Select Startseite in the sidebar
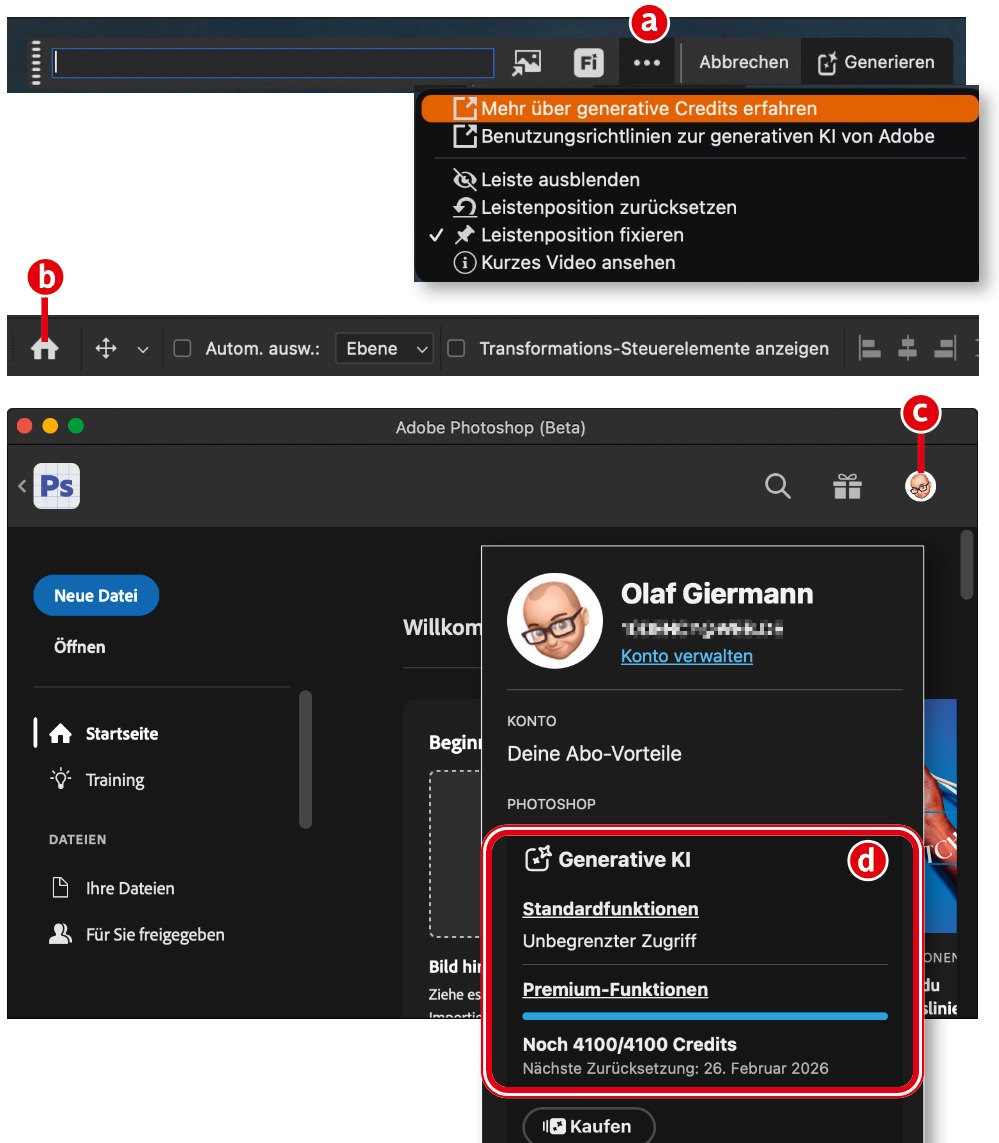 pos(121,733)
